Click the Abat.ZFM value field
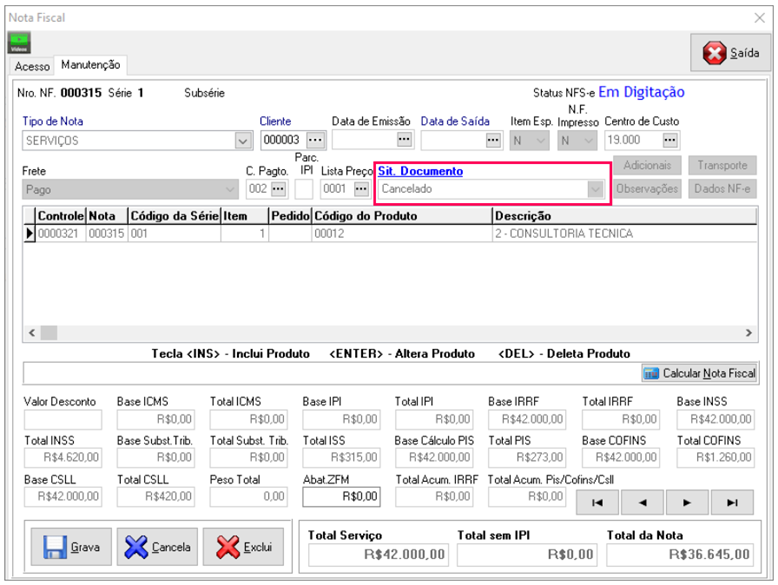The width and height of the screenshot is (778, 585). (x=341, y=495)
